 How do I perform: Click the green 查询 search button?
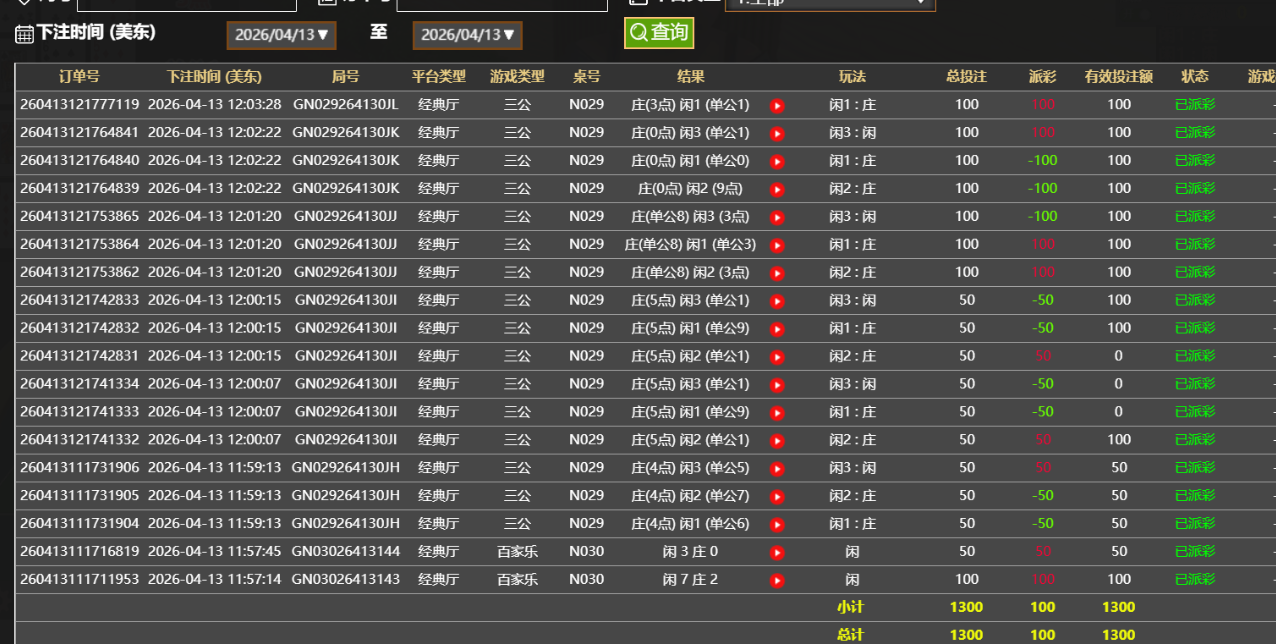658,33
